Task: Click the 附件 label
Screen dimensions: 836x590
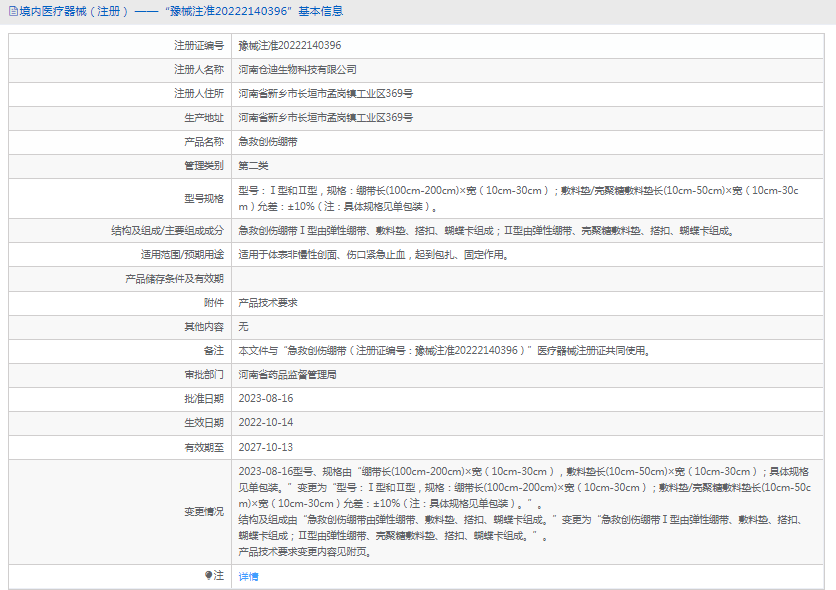Action: [x=214, y=302]
